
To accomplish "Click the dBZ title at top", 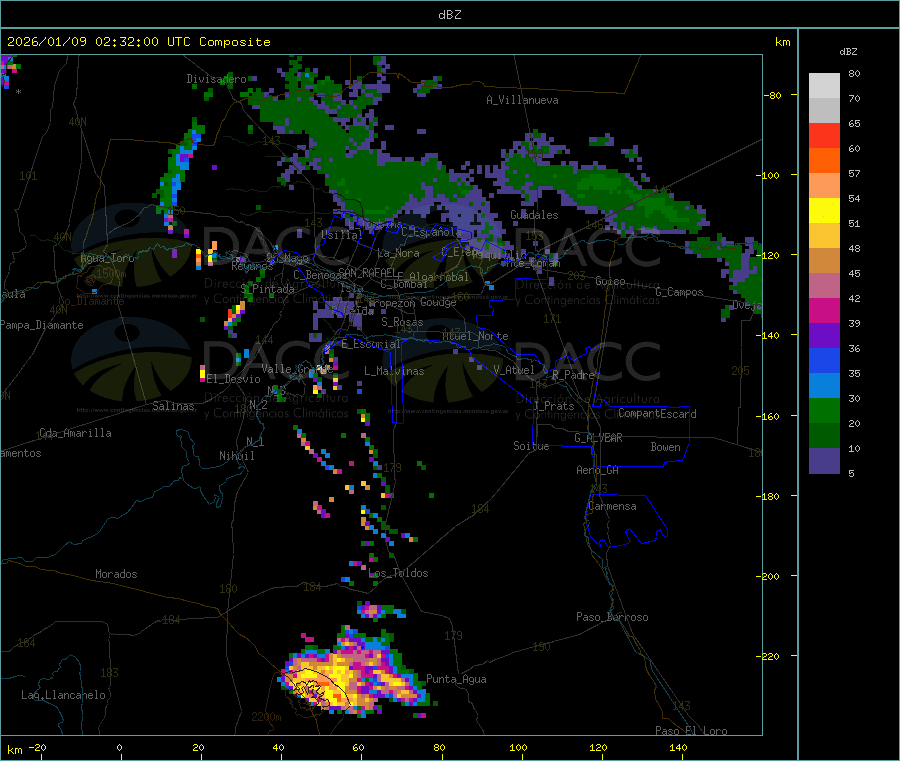I will [x=449, y=14].
